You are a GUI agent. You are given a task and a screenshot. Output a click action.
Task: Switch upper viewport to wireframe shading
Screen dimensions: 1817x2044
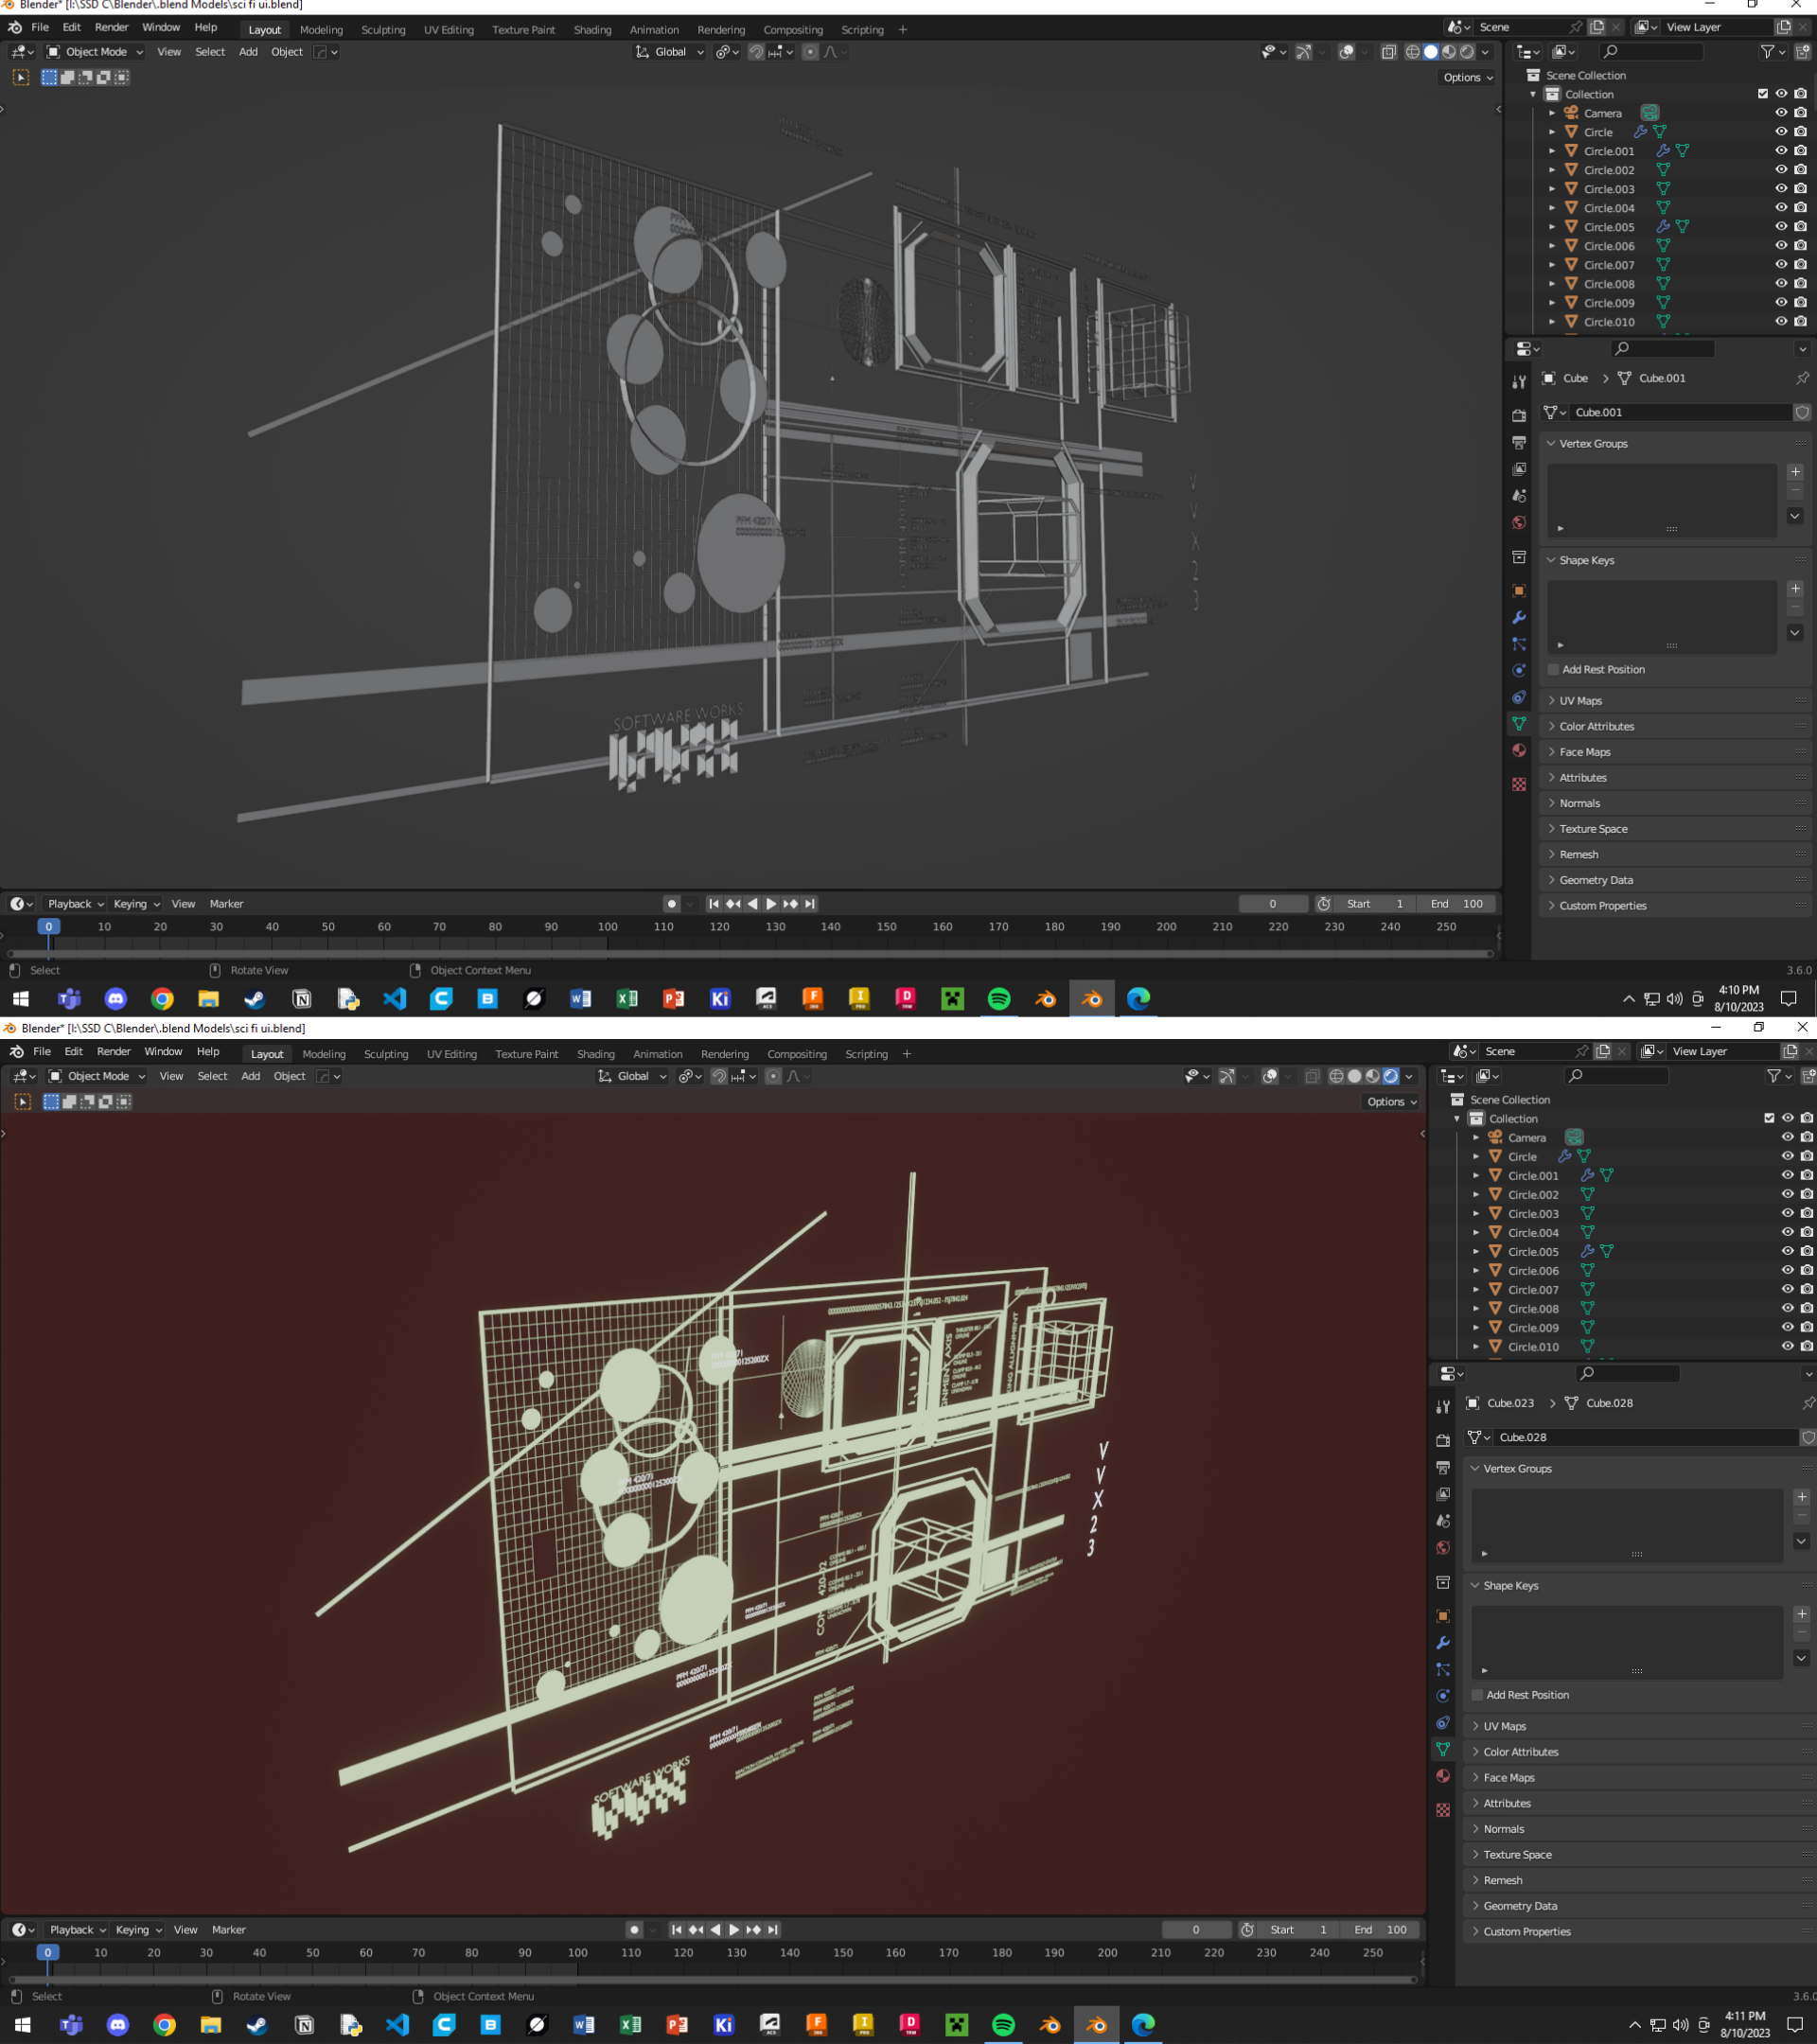[x=1412, y=52]
